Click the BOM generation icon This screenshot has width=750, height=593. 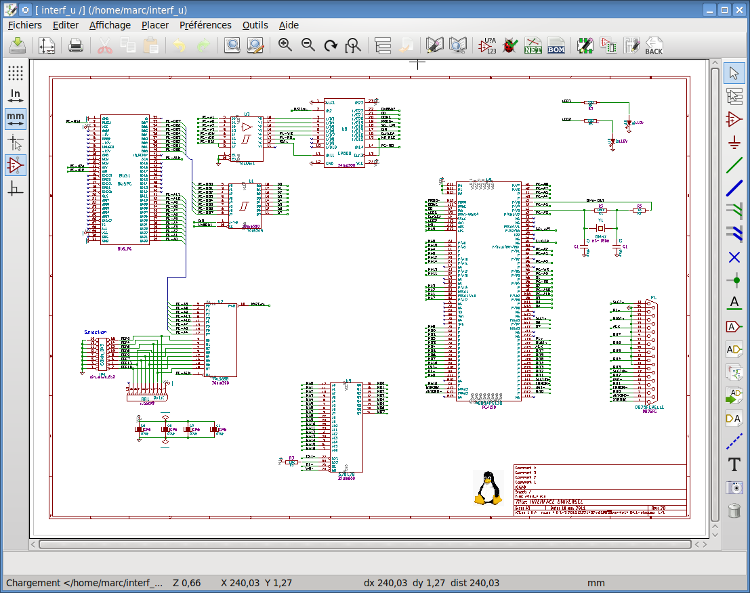tap(557, 45)
